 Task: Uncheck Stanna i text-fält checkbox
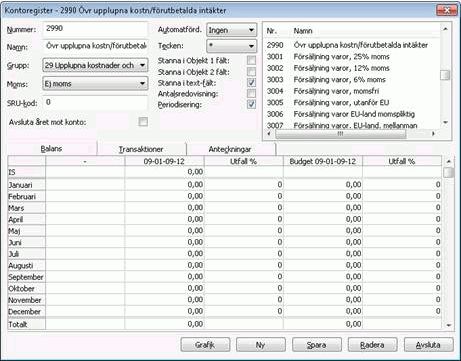(251, 82)
